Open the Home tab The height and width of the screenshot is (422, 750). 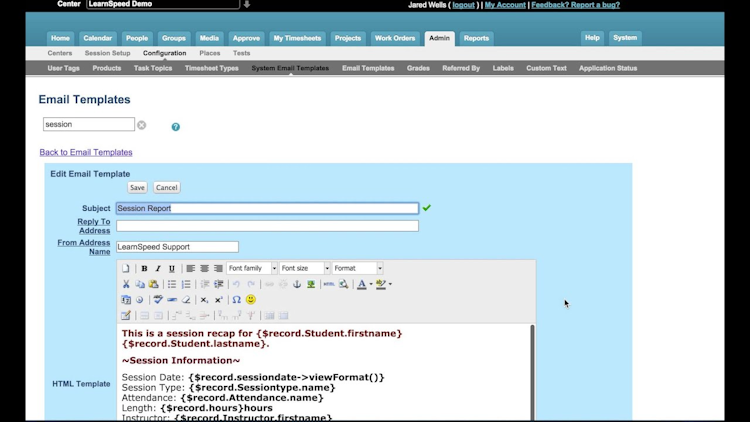pos(60,38)
